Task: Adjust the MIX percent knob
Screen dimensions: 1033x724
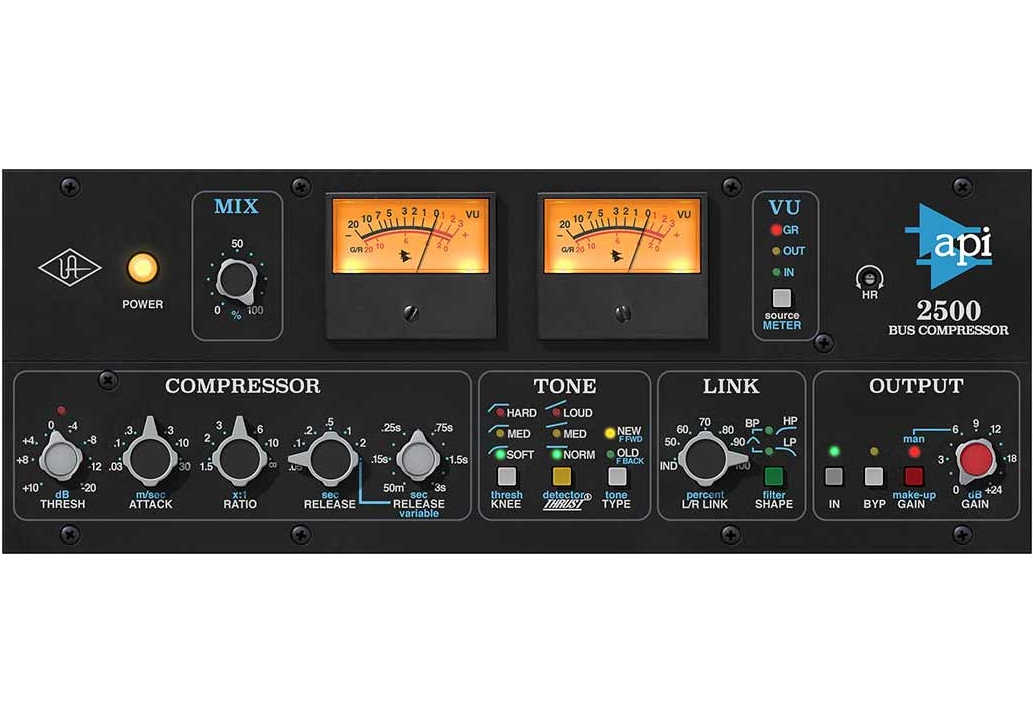Action: [x=237, y=281]
